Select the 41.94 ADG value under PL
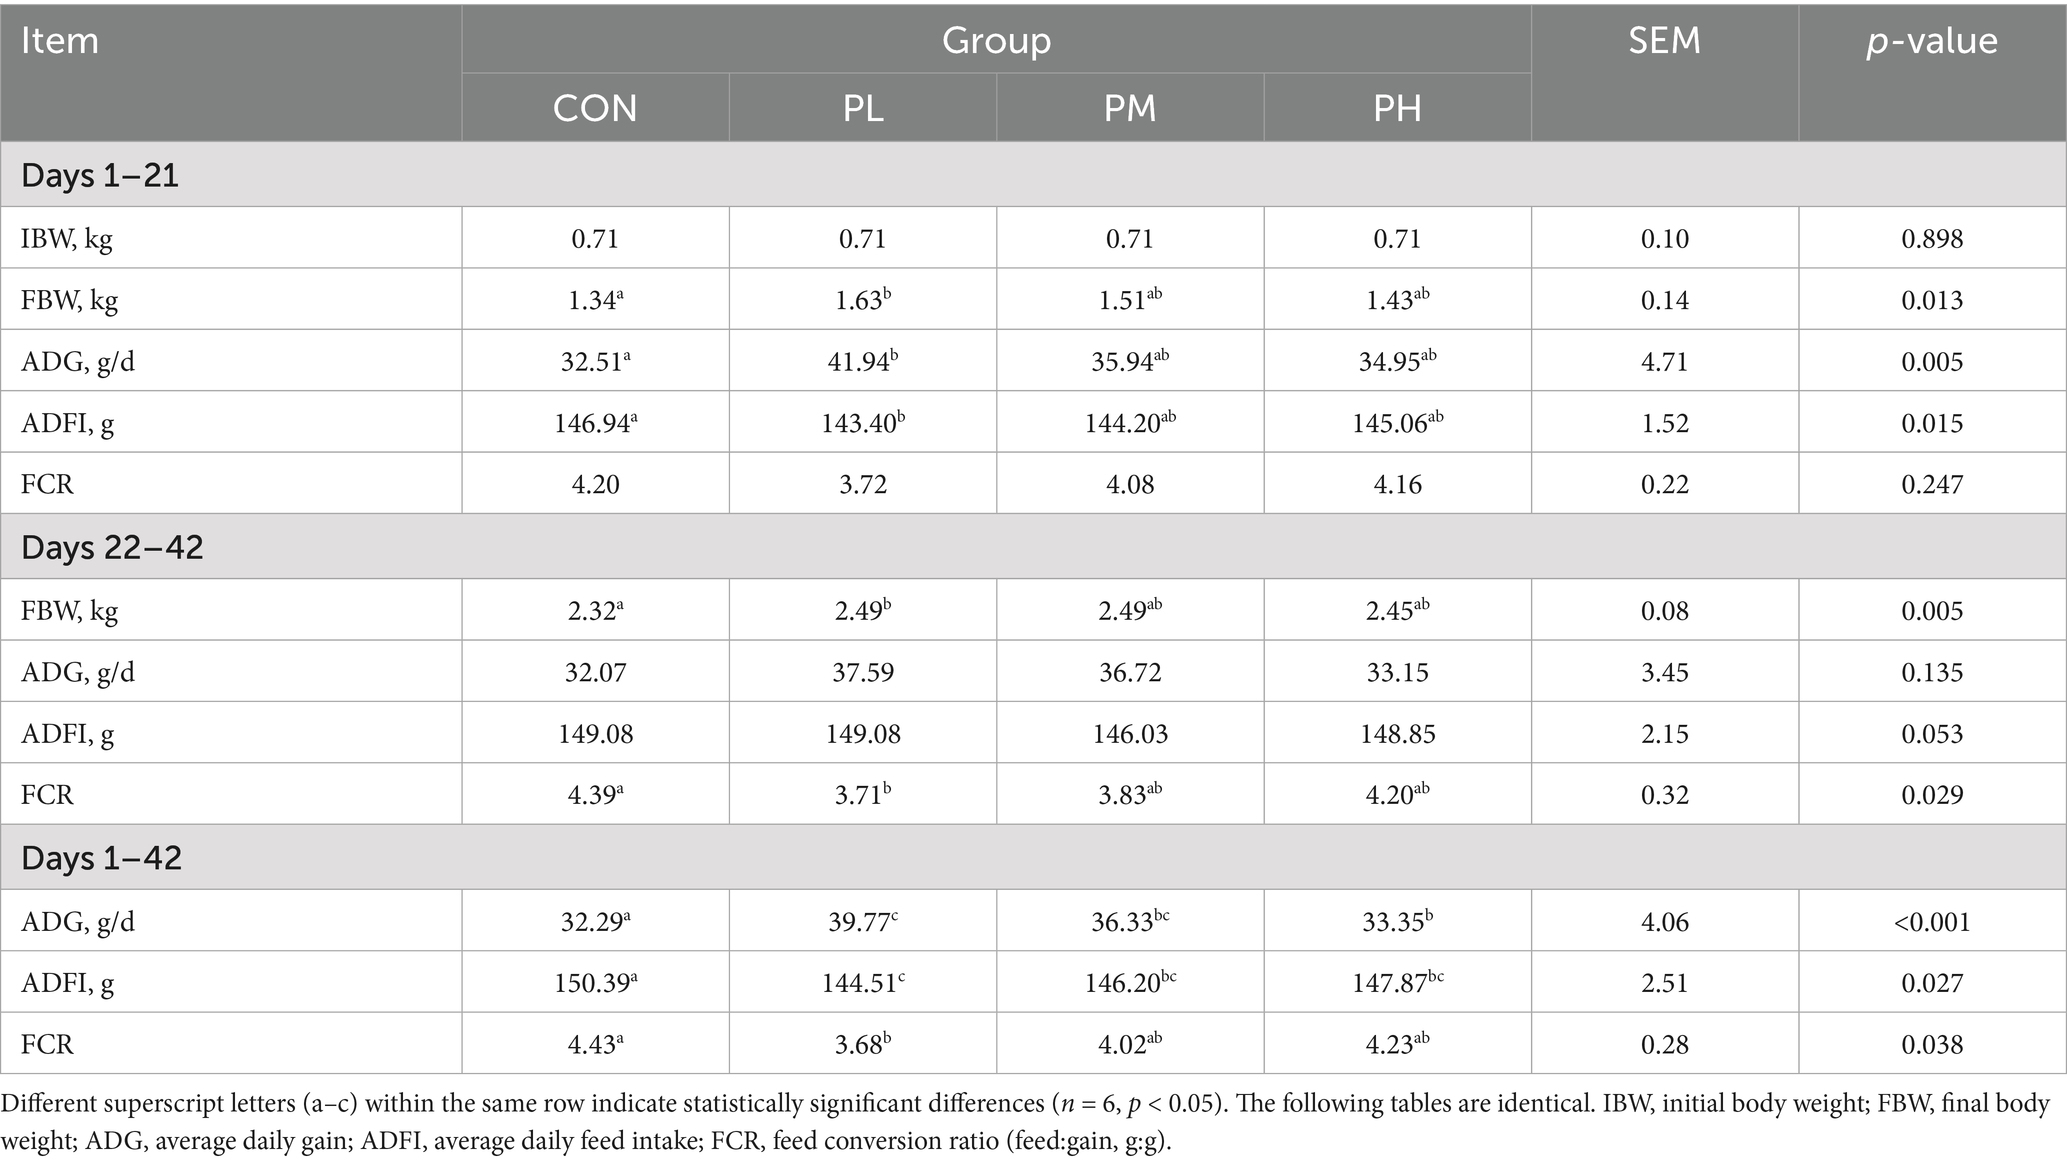Screen dimensions: 2067x1163 [863, 360]
